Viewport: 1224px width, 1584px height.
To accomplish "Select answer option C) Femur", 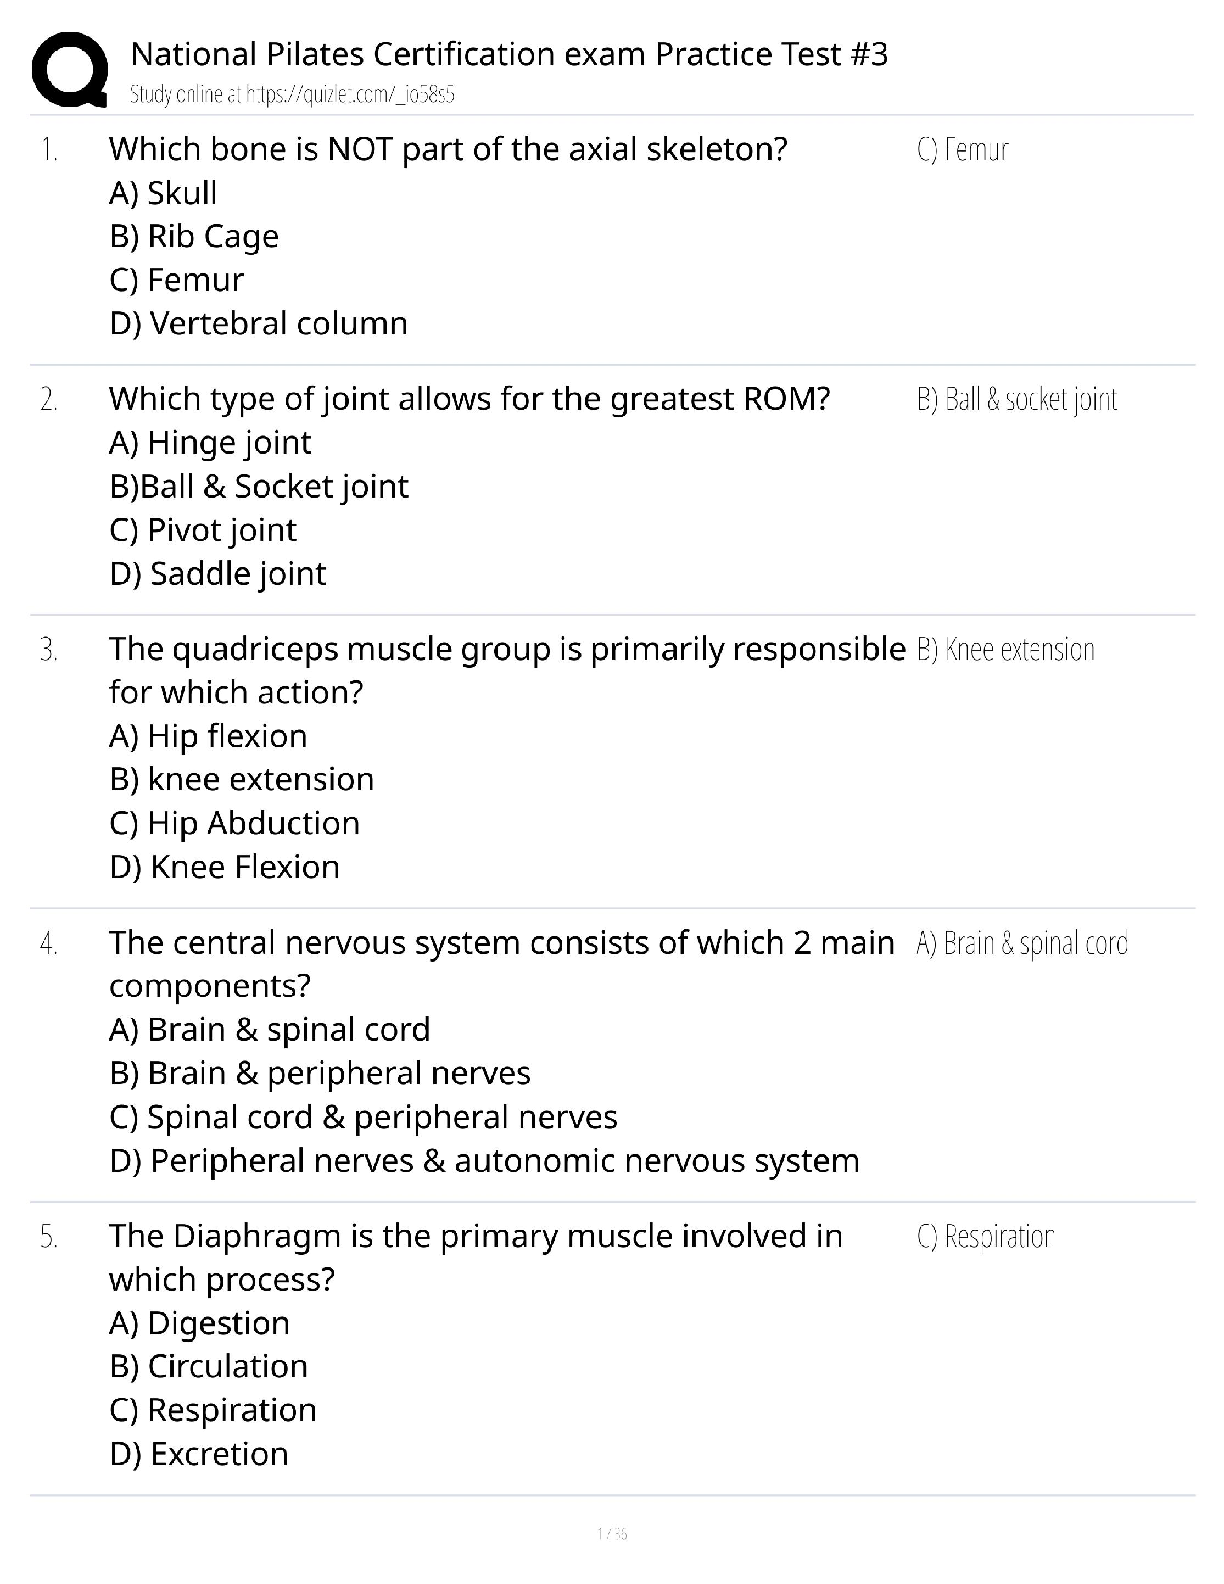I will 176,280.
